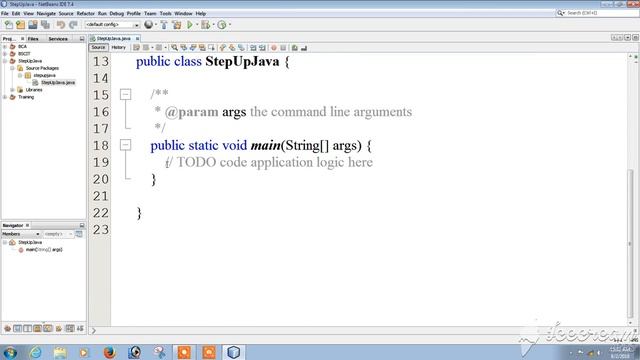Image resolution: width=640 pixels, height=360 pixels.
Task: Open the default config combo box
Action: [112, 25]
